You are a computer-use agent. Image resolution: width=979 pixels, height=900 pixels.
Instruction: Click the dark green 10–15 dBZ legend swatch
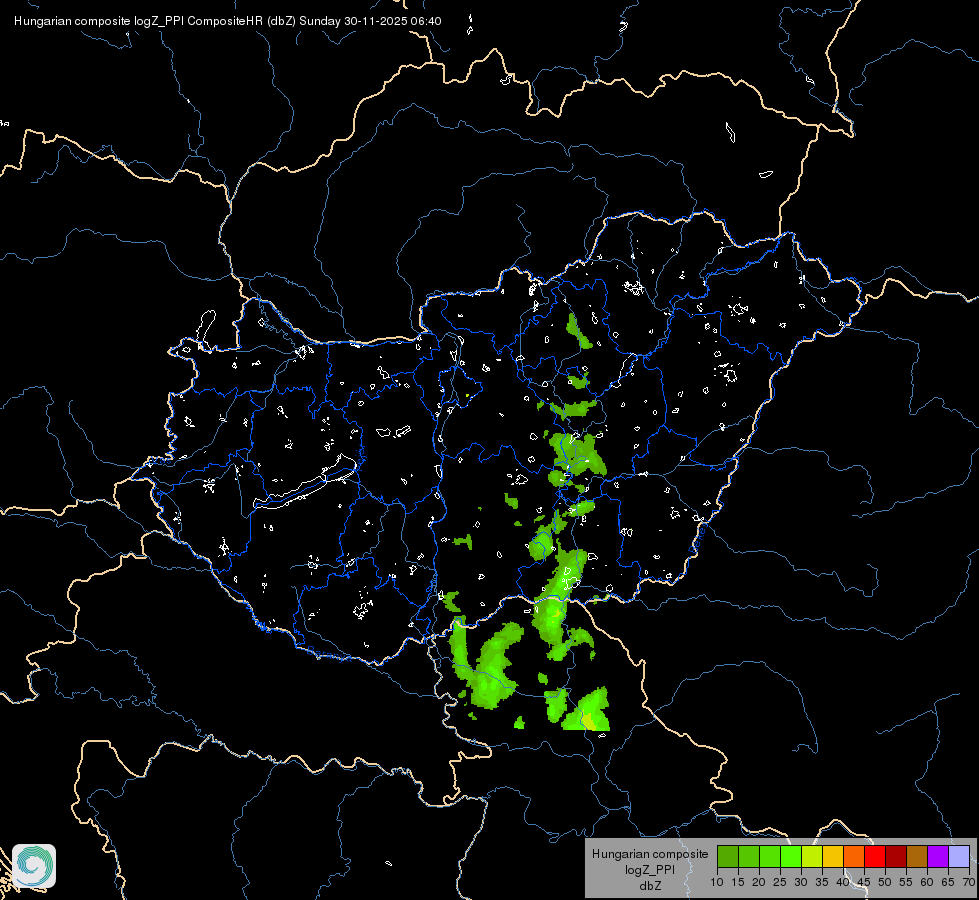[x=728, y=856]
